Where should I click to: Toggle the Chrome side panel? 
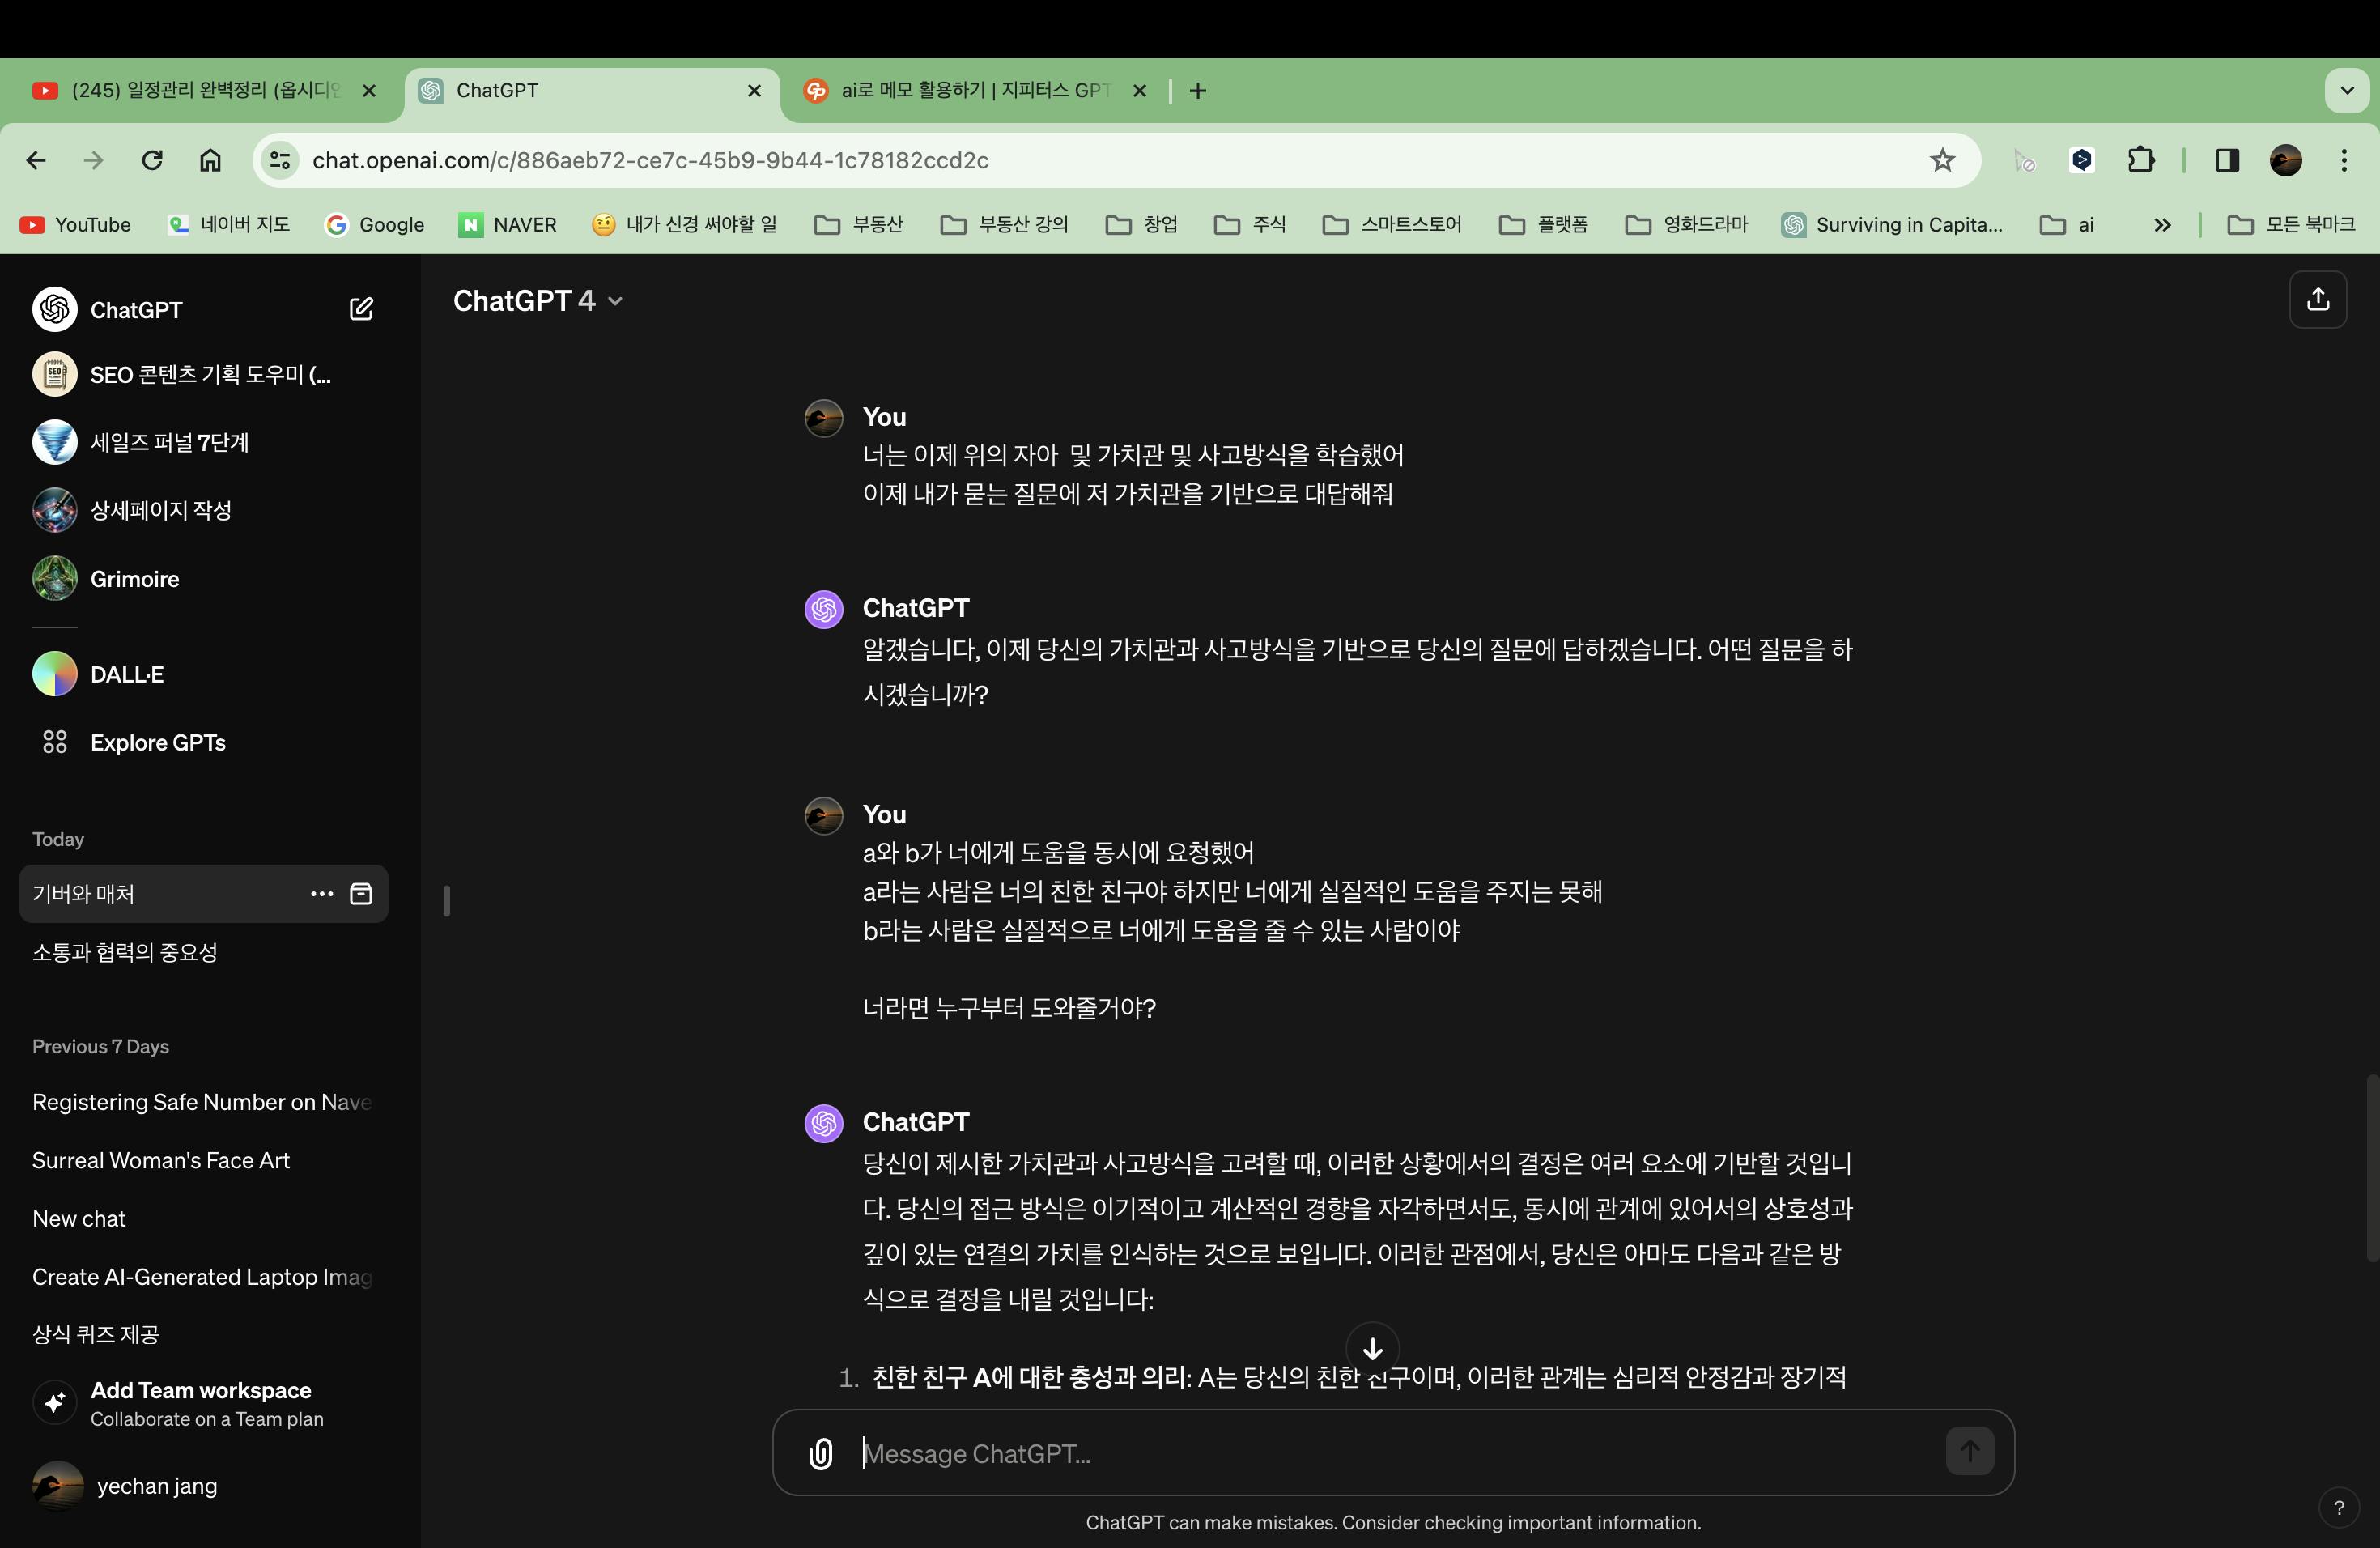point(2227,160)
